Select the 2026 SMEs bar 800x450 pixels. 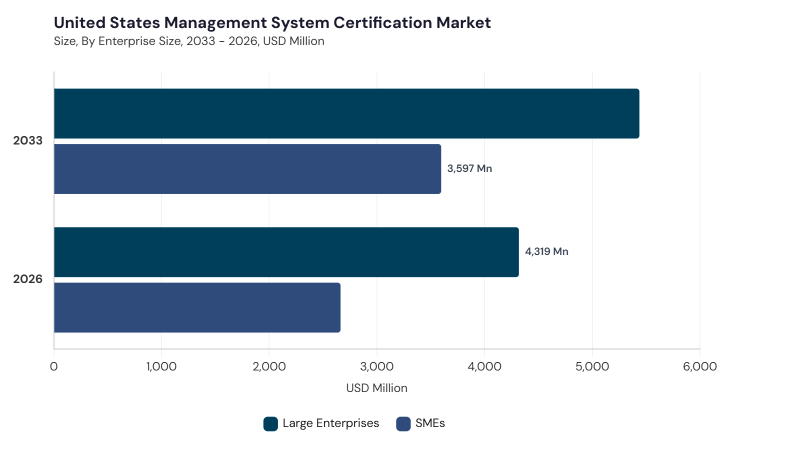[x=197, y=308]
